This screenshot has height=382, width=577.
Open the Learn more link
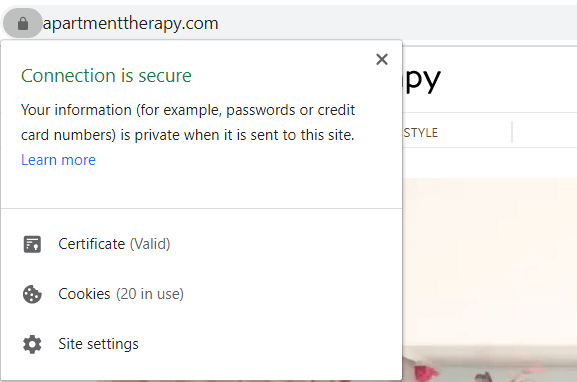[x=59, y=160]
